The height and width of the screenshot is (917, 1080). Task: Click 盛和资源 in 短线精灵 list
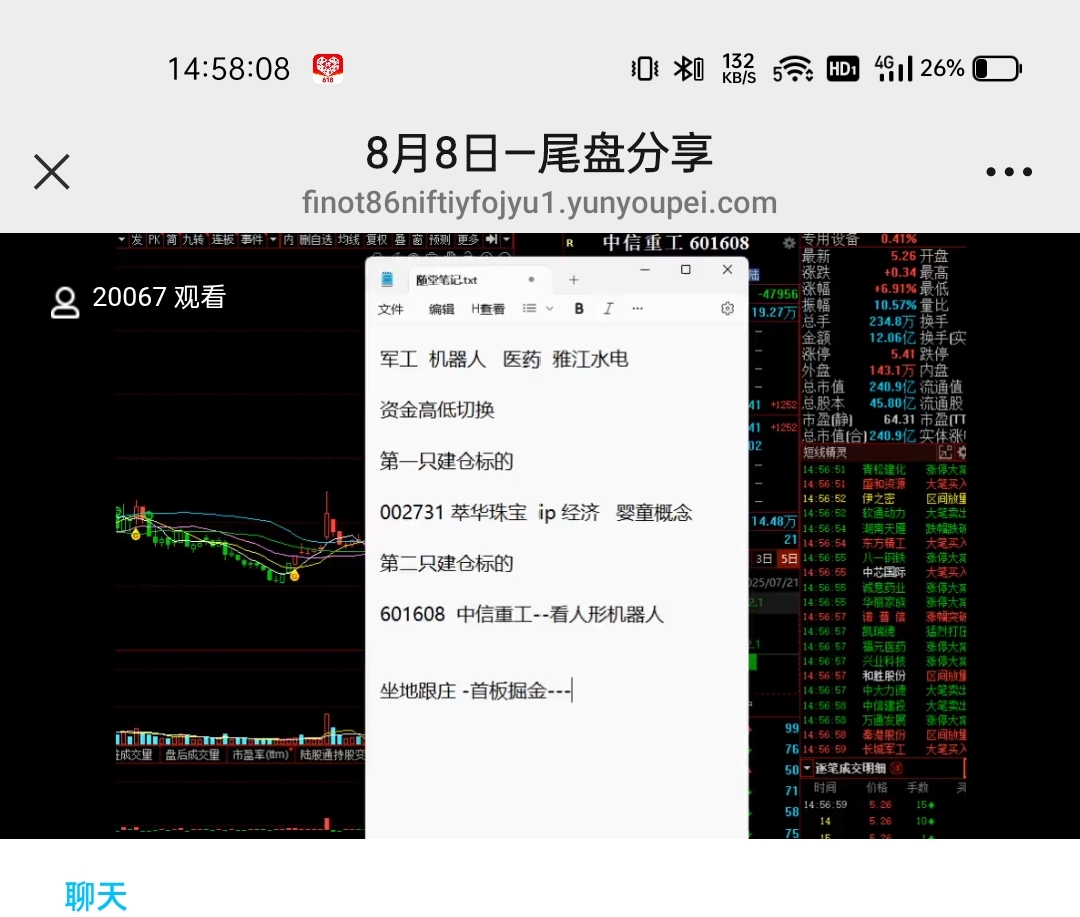tap(884, 484)
